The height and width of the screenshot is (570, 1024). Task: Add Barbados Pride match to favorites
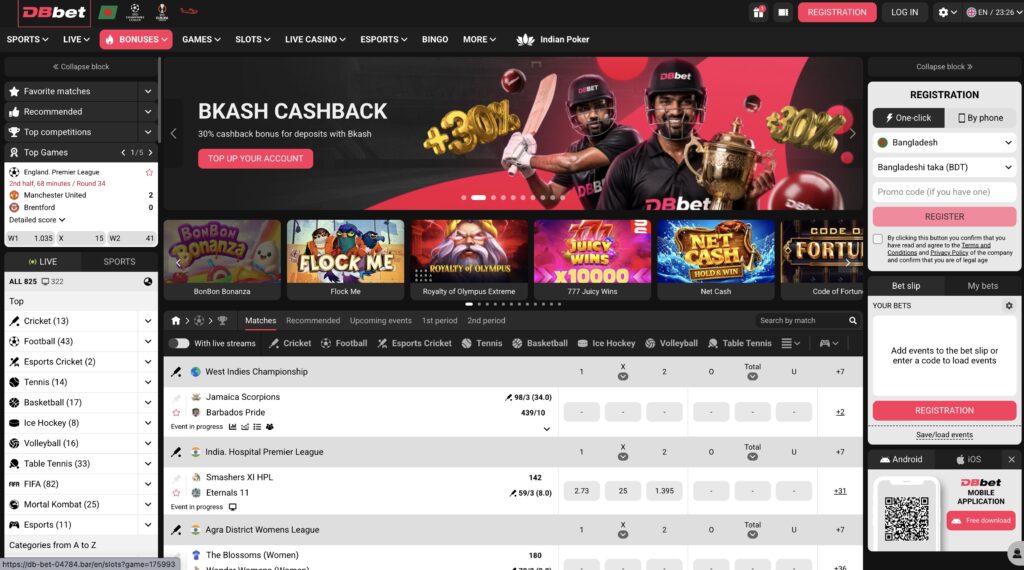176,413
